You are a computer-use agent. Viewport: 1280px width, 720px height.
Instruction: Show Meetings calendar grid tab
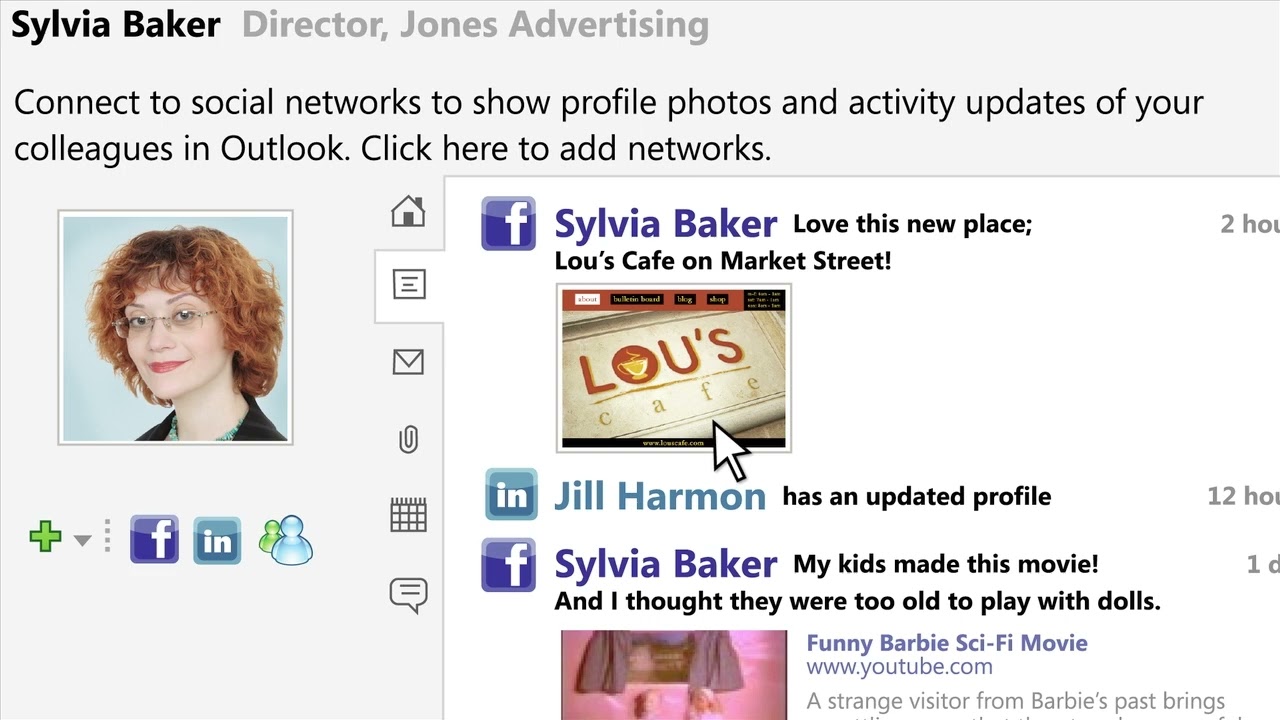(408, 515)
